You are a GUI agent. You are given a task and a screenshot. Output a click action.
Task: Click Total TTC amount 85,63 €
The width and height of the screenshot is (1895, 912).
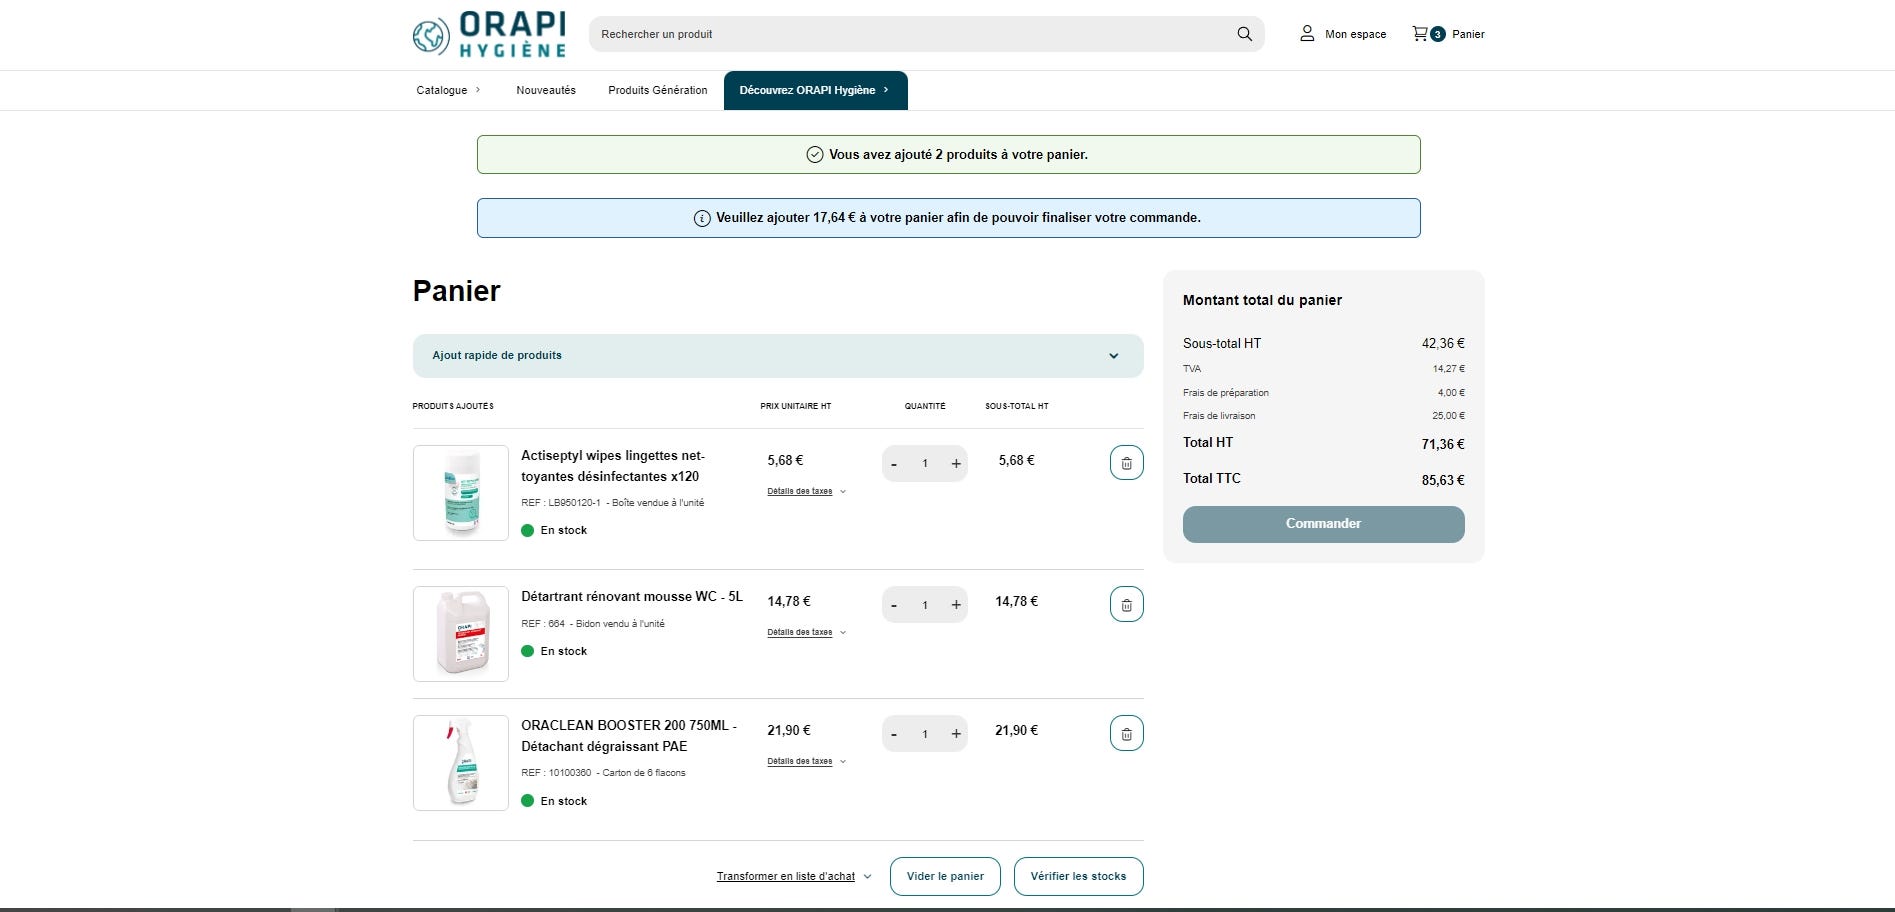[1443, 480]
